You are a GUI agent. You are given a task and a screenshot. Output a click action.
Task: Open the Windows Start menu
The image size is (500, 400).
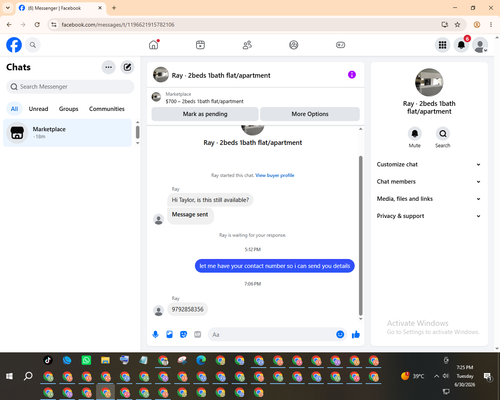(x=9, y=376)
